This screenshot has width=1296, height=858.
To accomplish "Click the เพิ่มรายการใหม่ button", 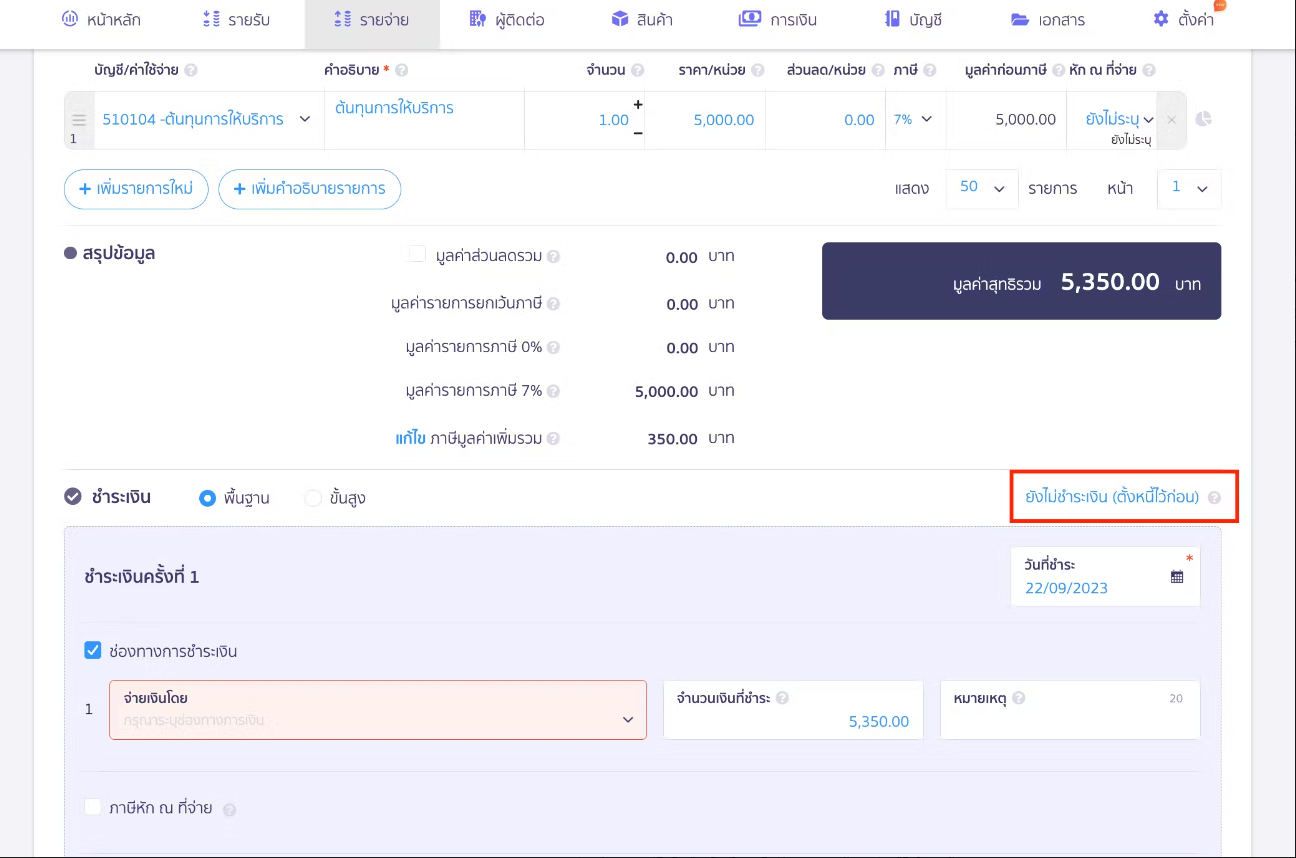I will [x=136, y=189].
